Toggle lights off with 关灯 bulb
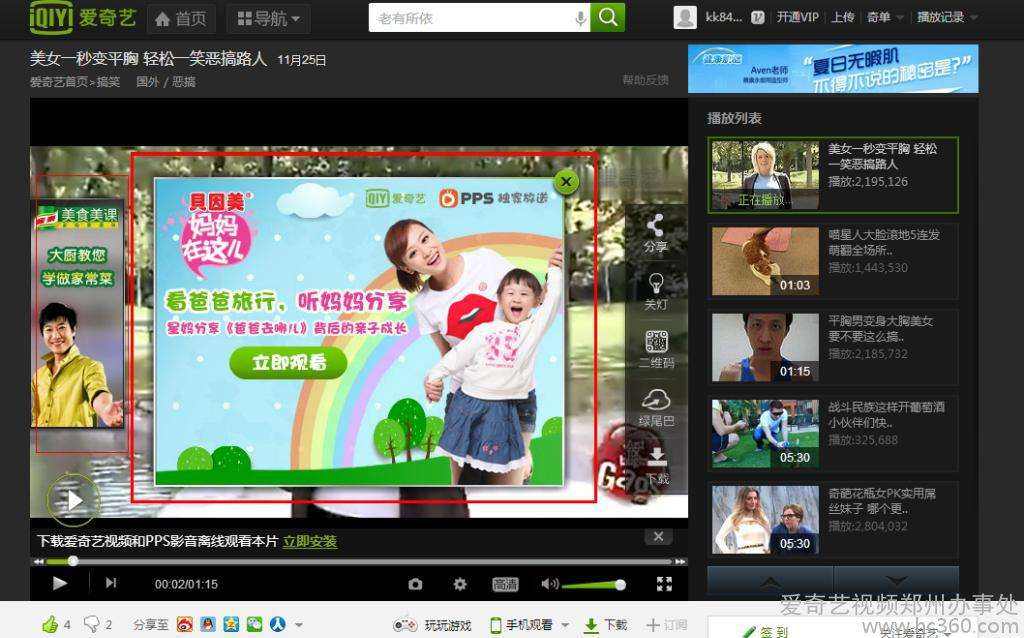 (655, 291)
